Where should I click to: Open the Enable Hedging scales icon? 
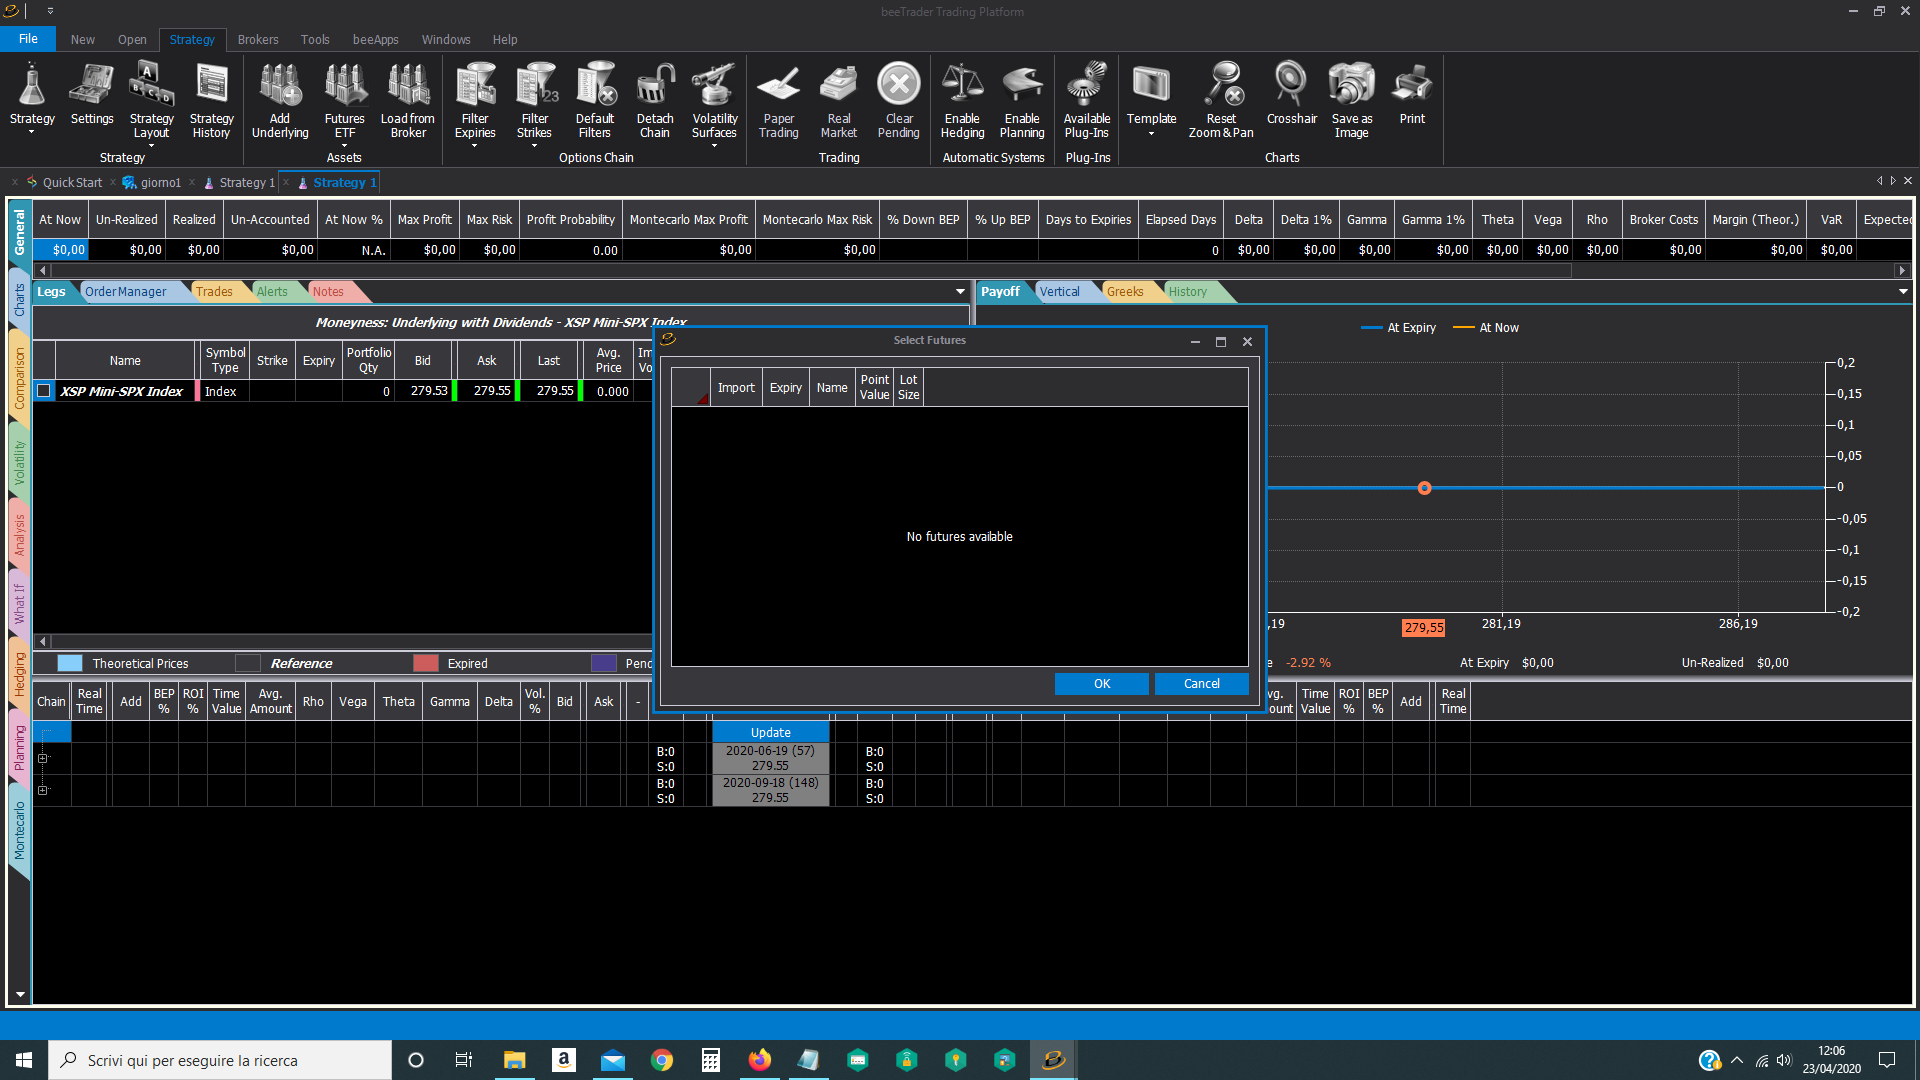(x=962, y=100)
